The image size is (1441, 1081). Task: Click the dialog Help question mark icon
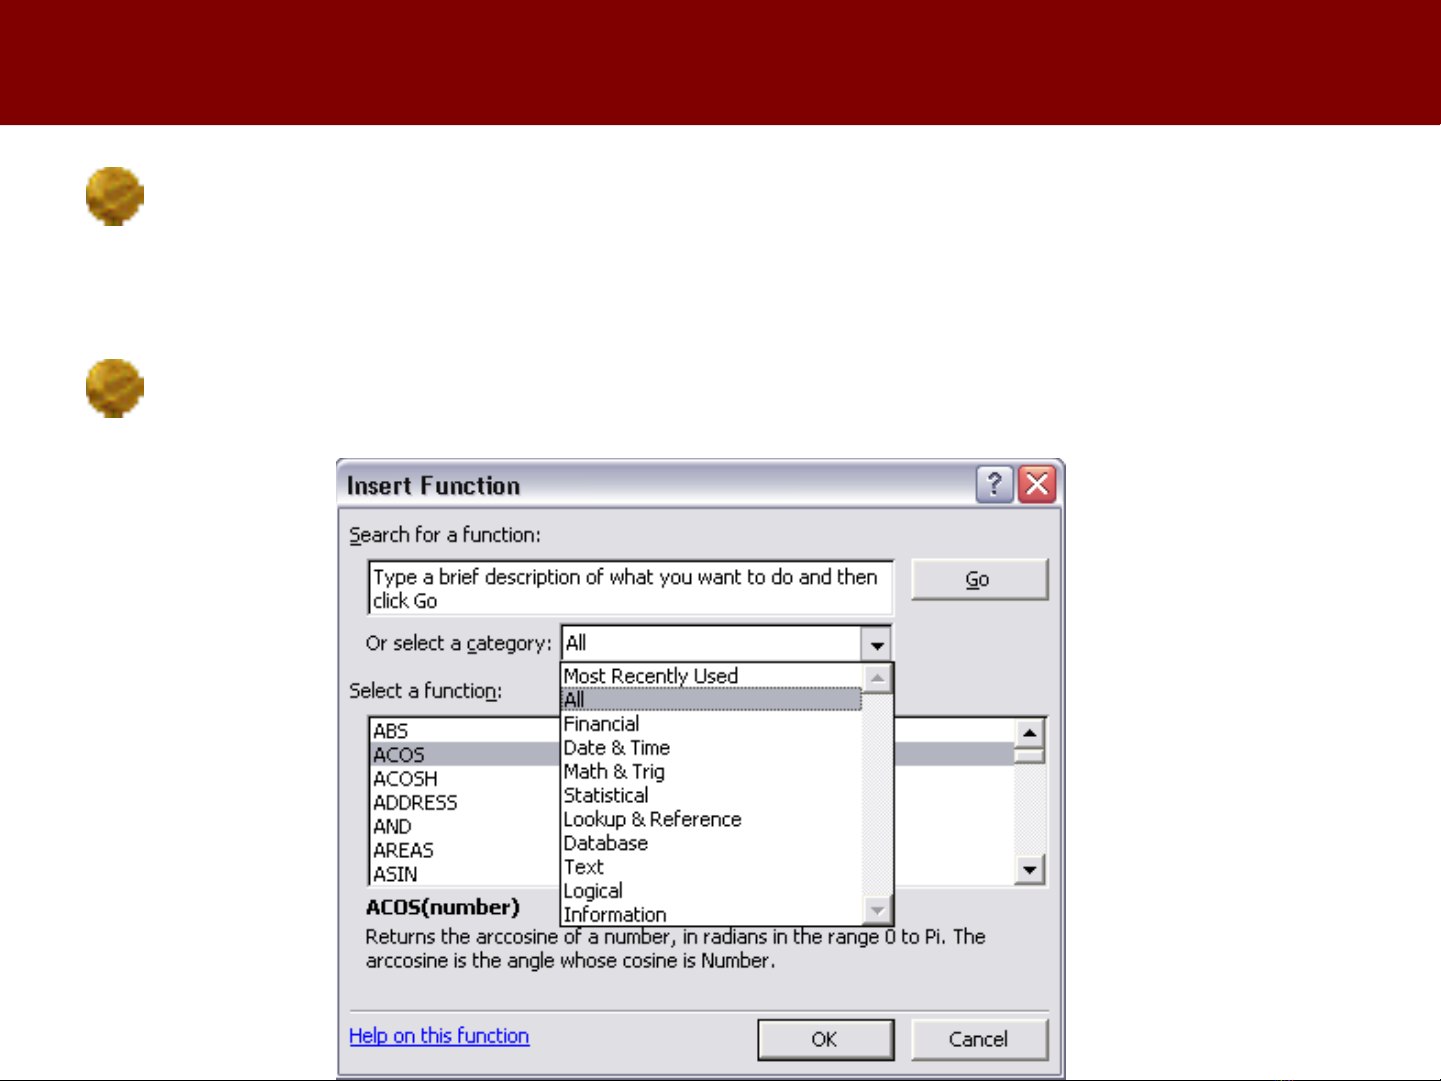[x=994, y=485]
